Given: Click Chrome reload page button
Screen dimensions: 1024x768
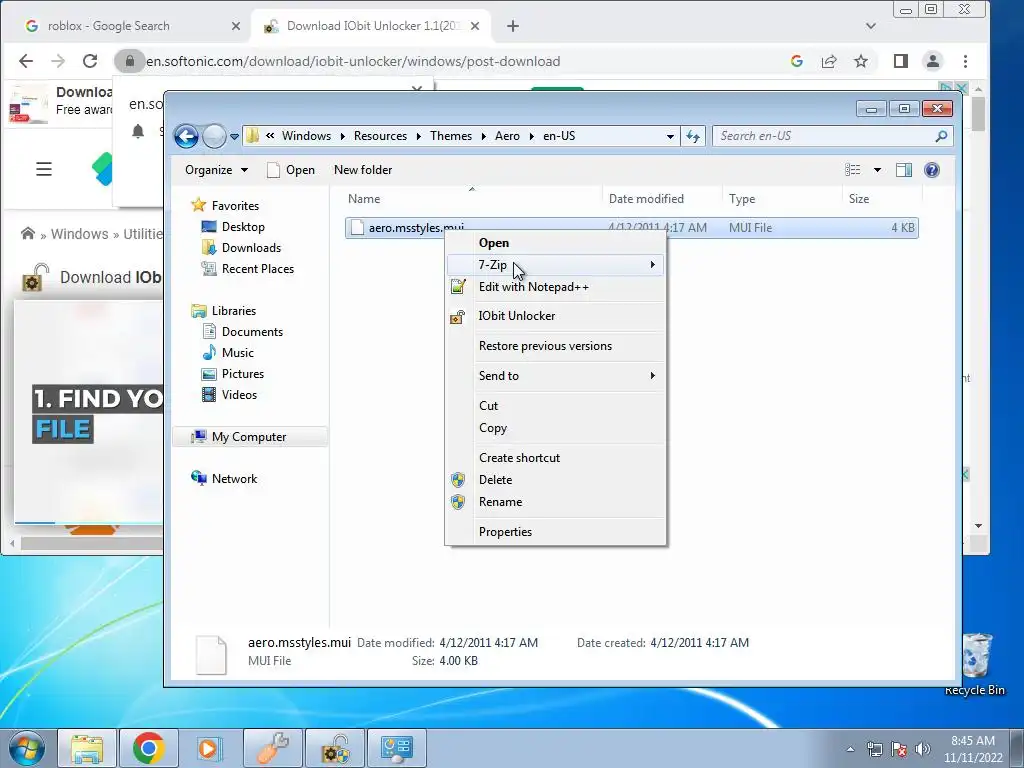Looking at the screenshot, I should click(x=89, y=61).
